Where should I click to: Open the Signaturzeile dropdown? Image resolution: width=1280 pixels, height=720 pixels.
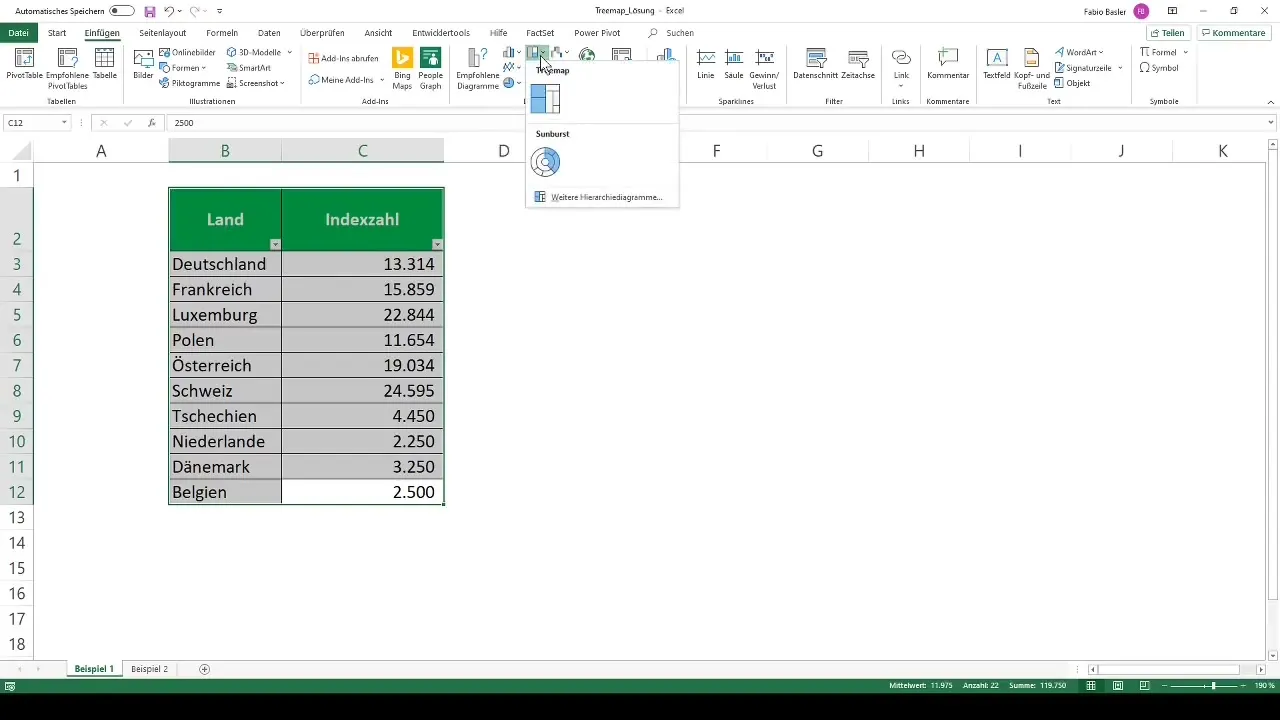[x=1120, y=68]
